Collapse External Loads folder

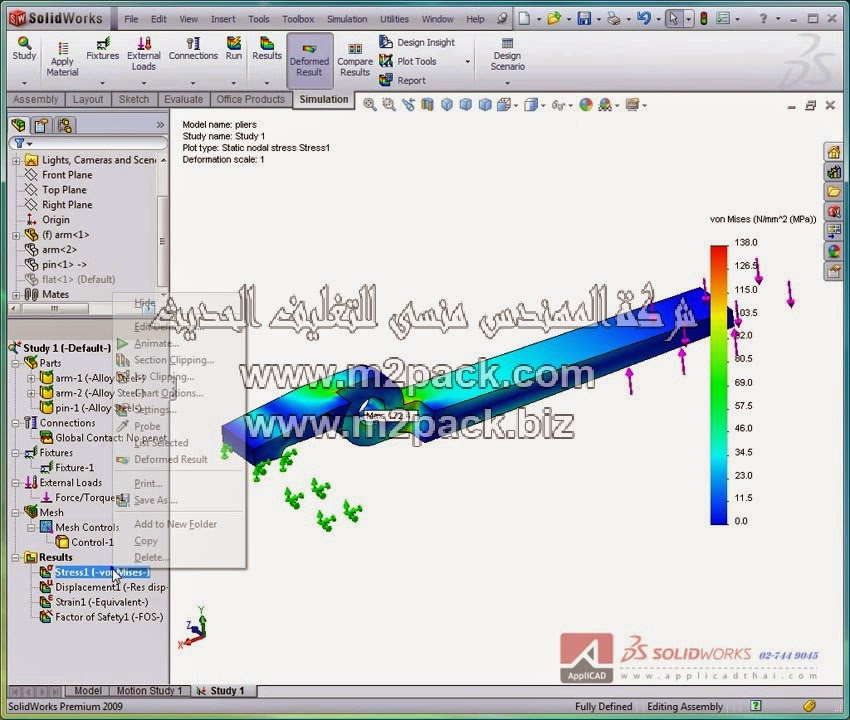click(16, 483)
